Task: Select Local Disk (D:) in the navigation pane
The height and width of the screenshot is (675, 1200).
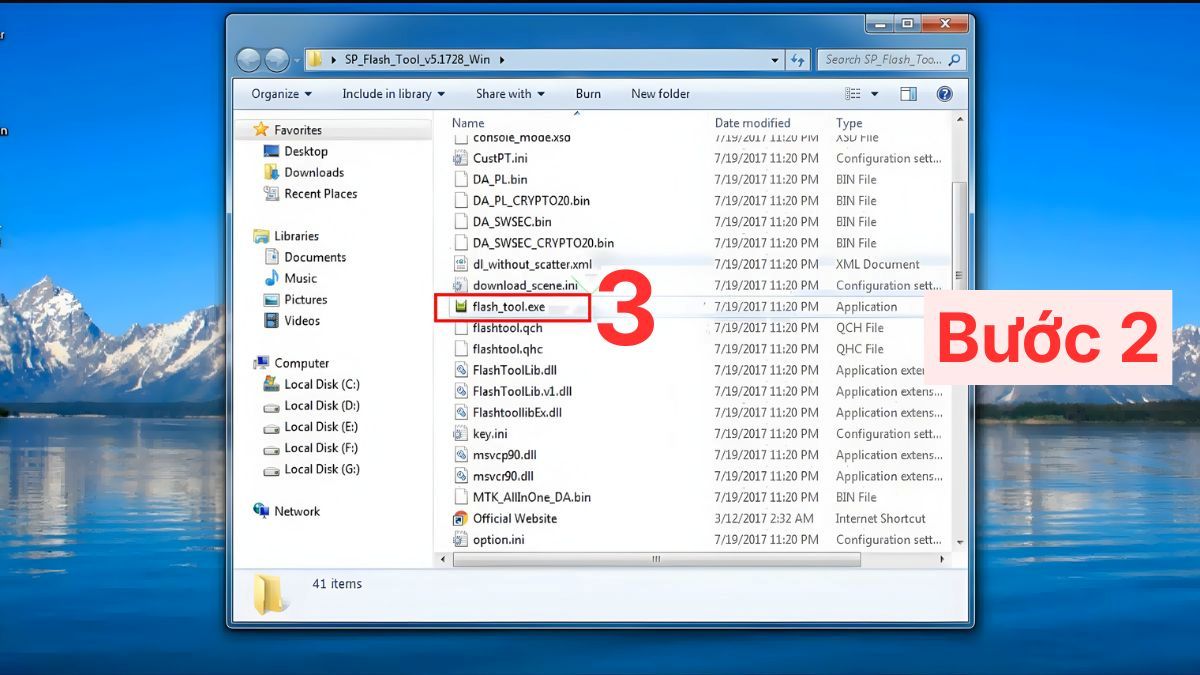Action: [x=321, y=405]
